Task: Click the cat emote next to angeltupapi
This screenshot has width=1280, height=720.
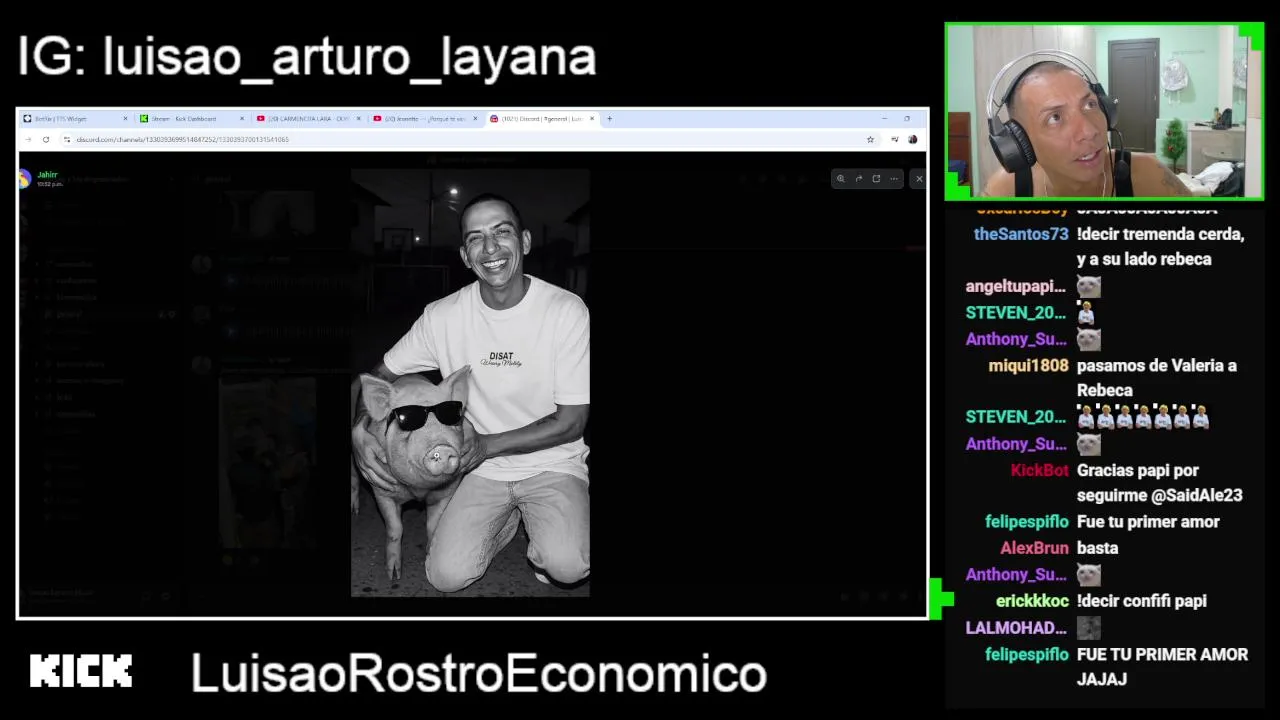Action: pyautogui.click(x=1088, y=287)
